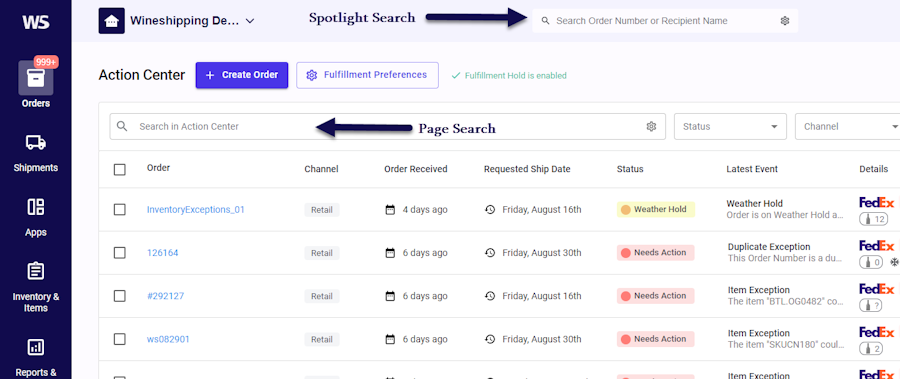Expand the Status filter dropdown
The width and height of the screenshot is (900, 379).
point(730,126)
